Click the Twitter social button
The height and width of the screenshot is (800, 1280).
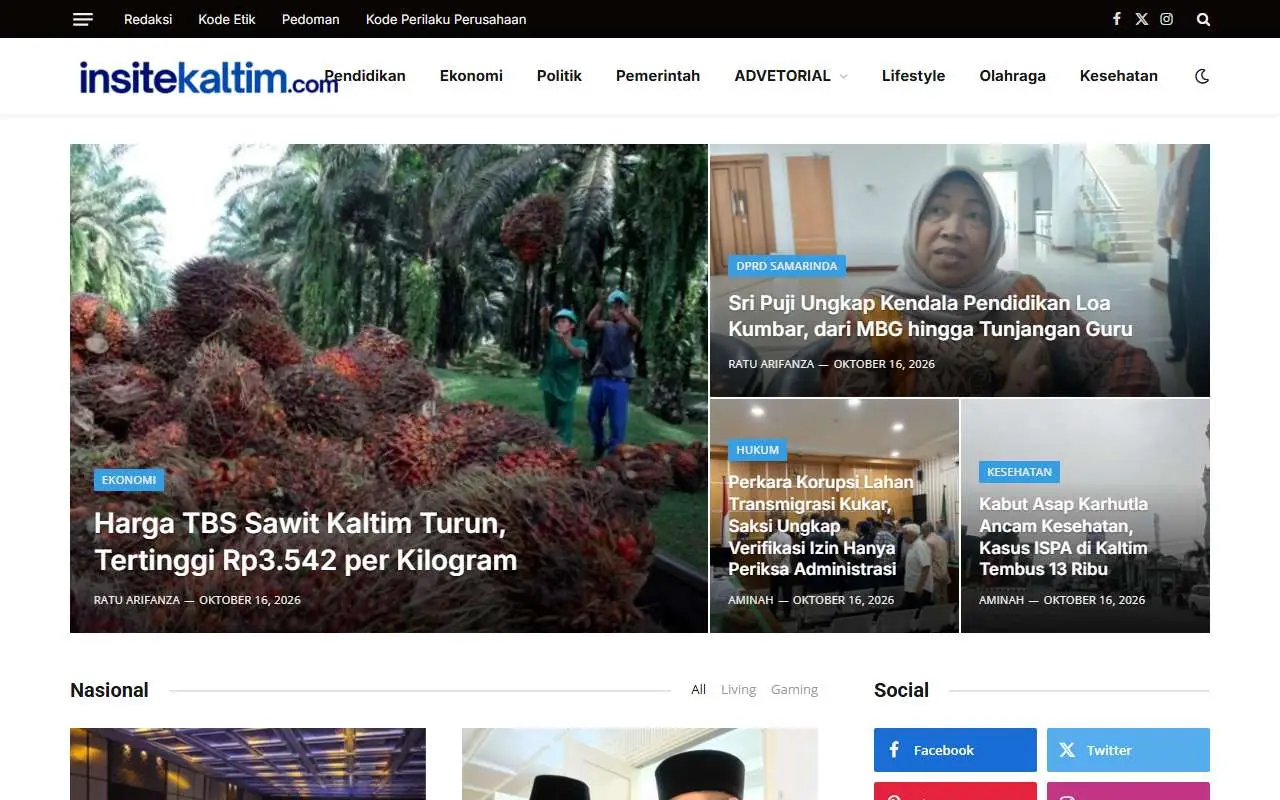[x=1128, y=750]
